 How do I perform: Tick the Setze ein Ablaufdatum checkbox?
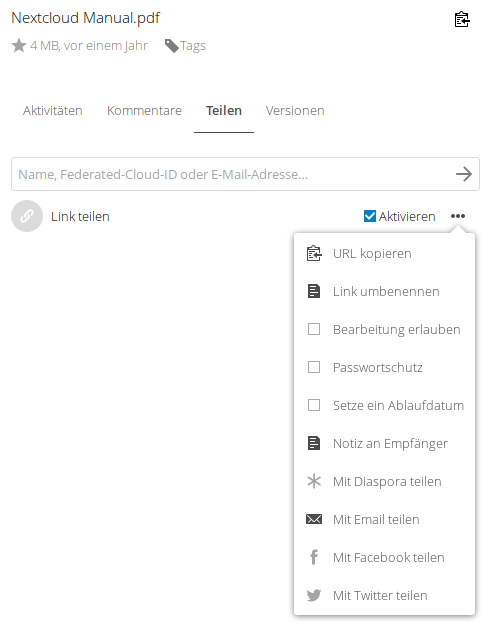pyautogui.click(x=314, y=405)
